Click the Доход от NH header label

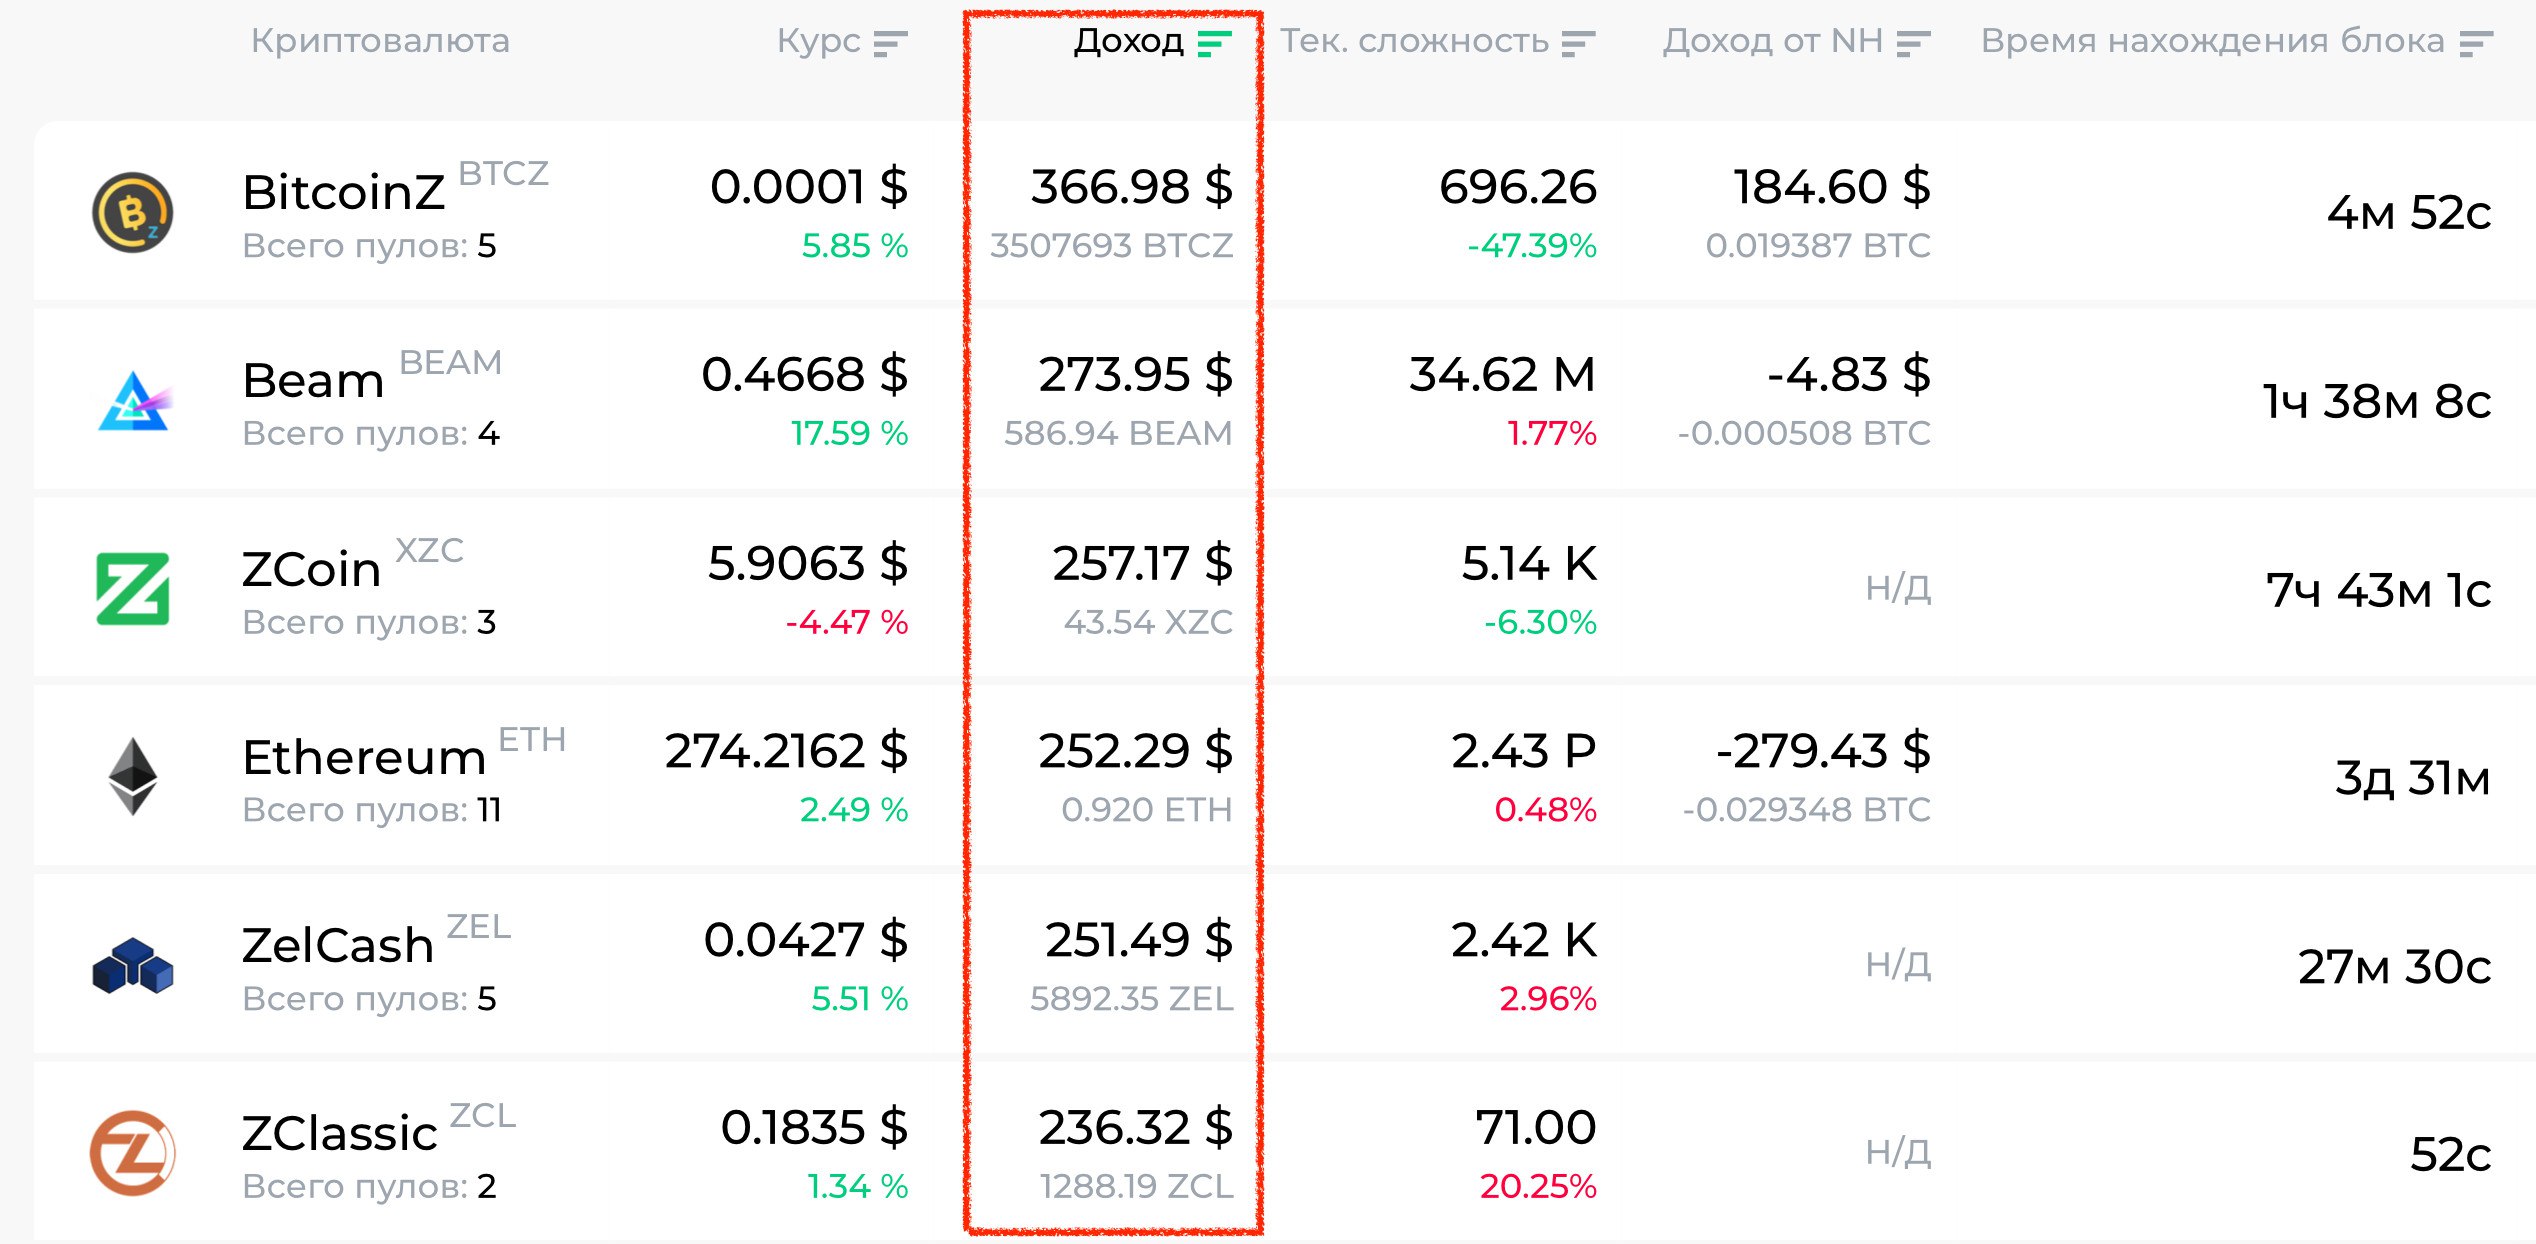[x=1773, y=41]
